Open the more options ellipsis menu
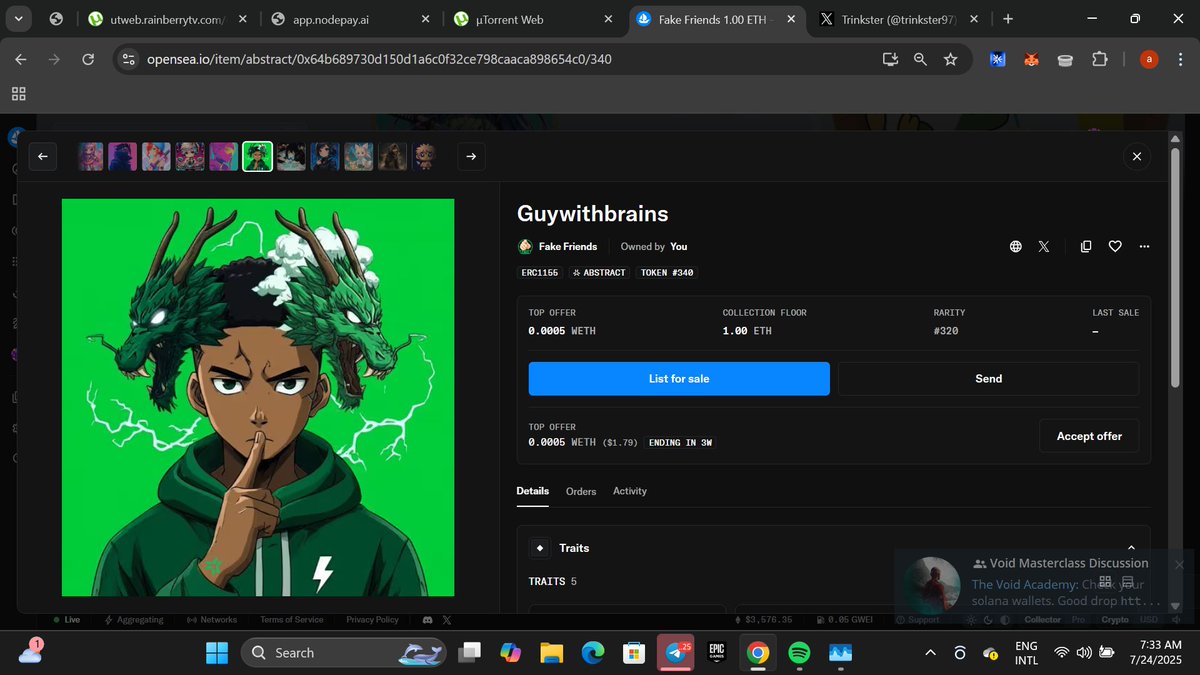The width and height of the screenshot is (1200, 675). coord(1144,246)
